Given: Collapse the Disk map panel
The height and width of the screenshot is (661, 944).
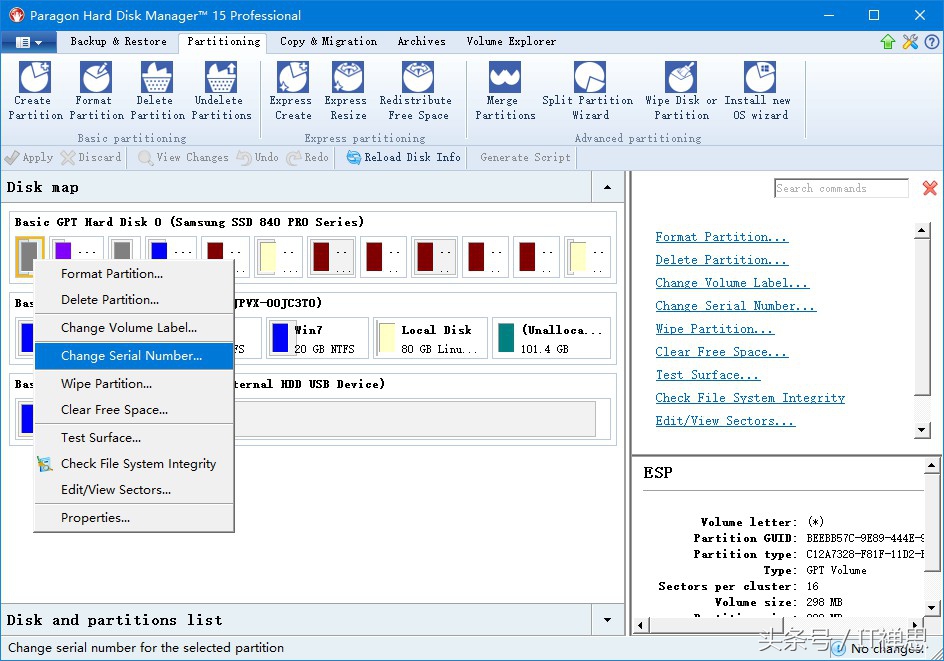Looking at the screenshot, I should [x=606, y=187].
